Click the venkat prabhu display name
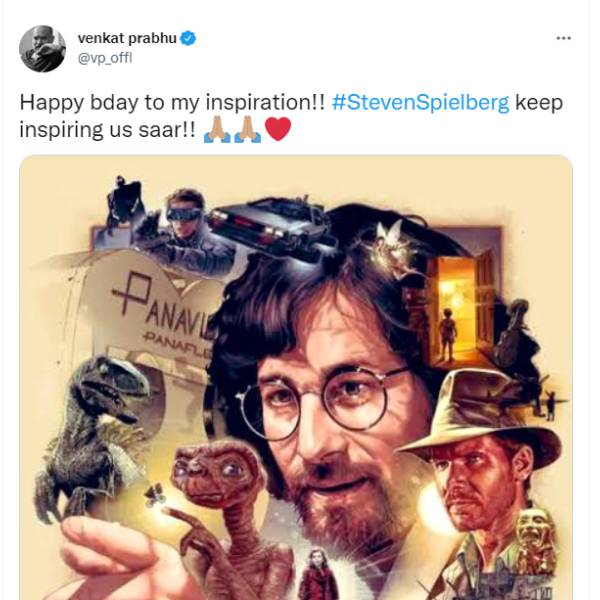 coord(127,38)
